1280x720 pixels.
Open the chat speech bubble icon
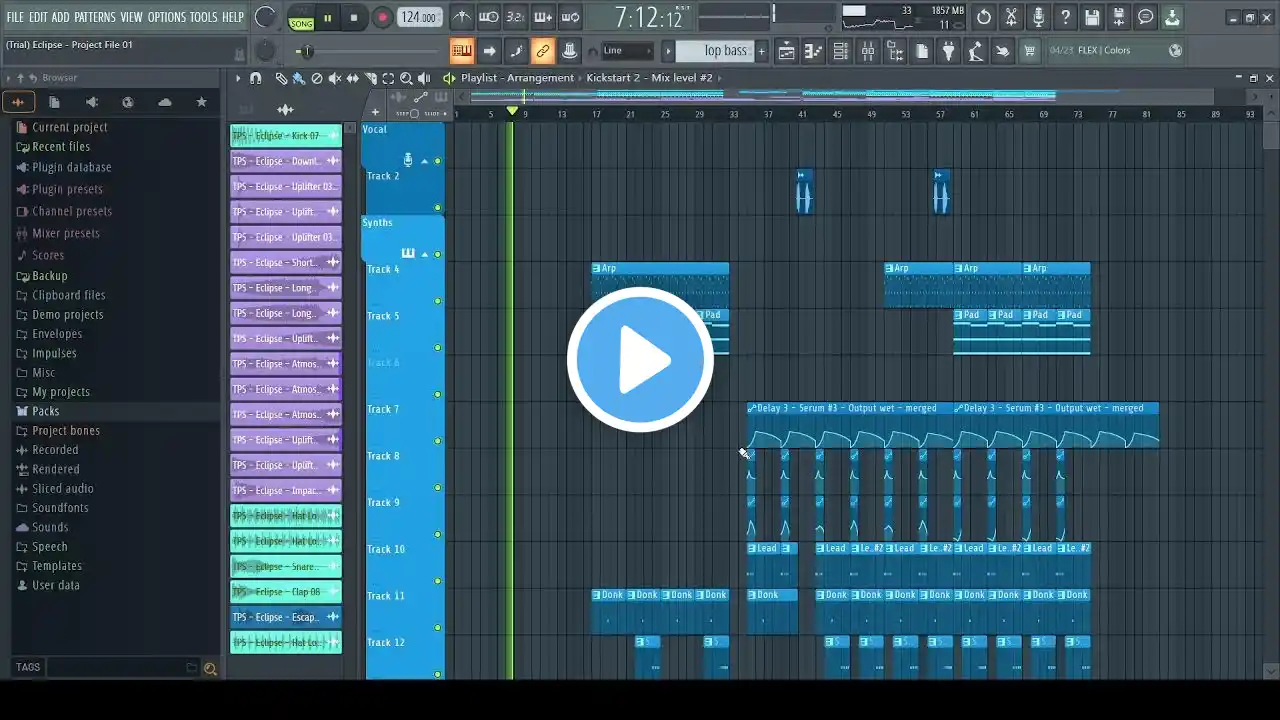tap(1146, 17)
